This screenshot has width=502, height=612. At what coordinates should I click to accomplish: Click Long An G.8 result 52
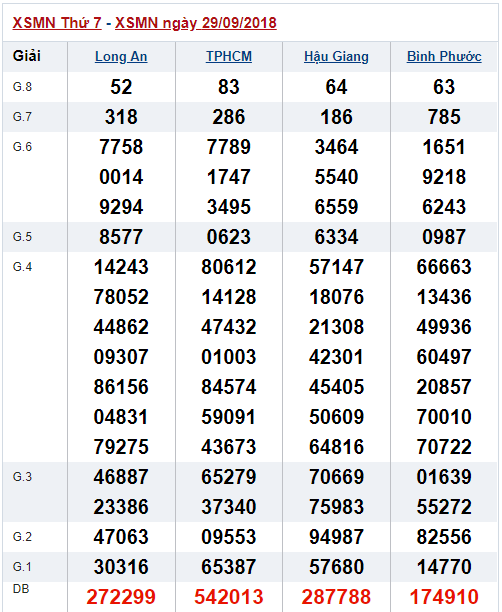coord(121,87)
